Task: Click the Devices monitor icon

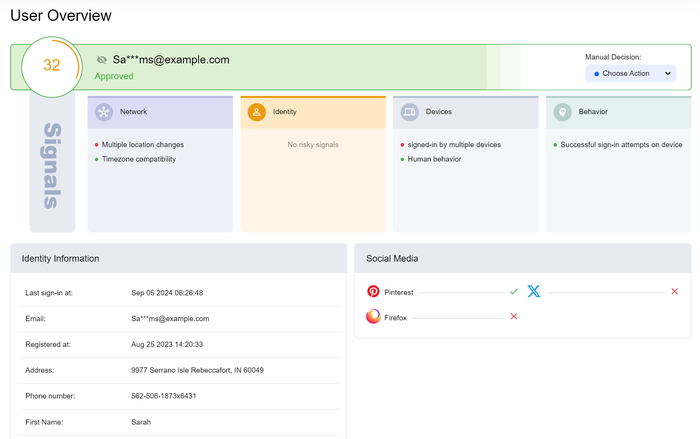Action: (x=409, y=112)
